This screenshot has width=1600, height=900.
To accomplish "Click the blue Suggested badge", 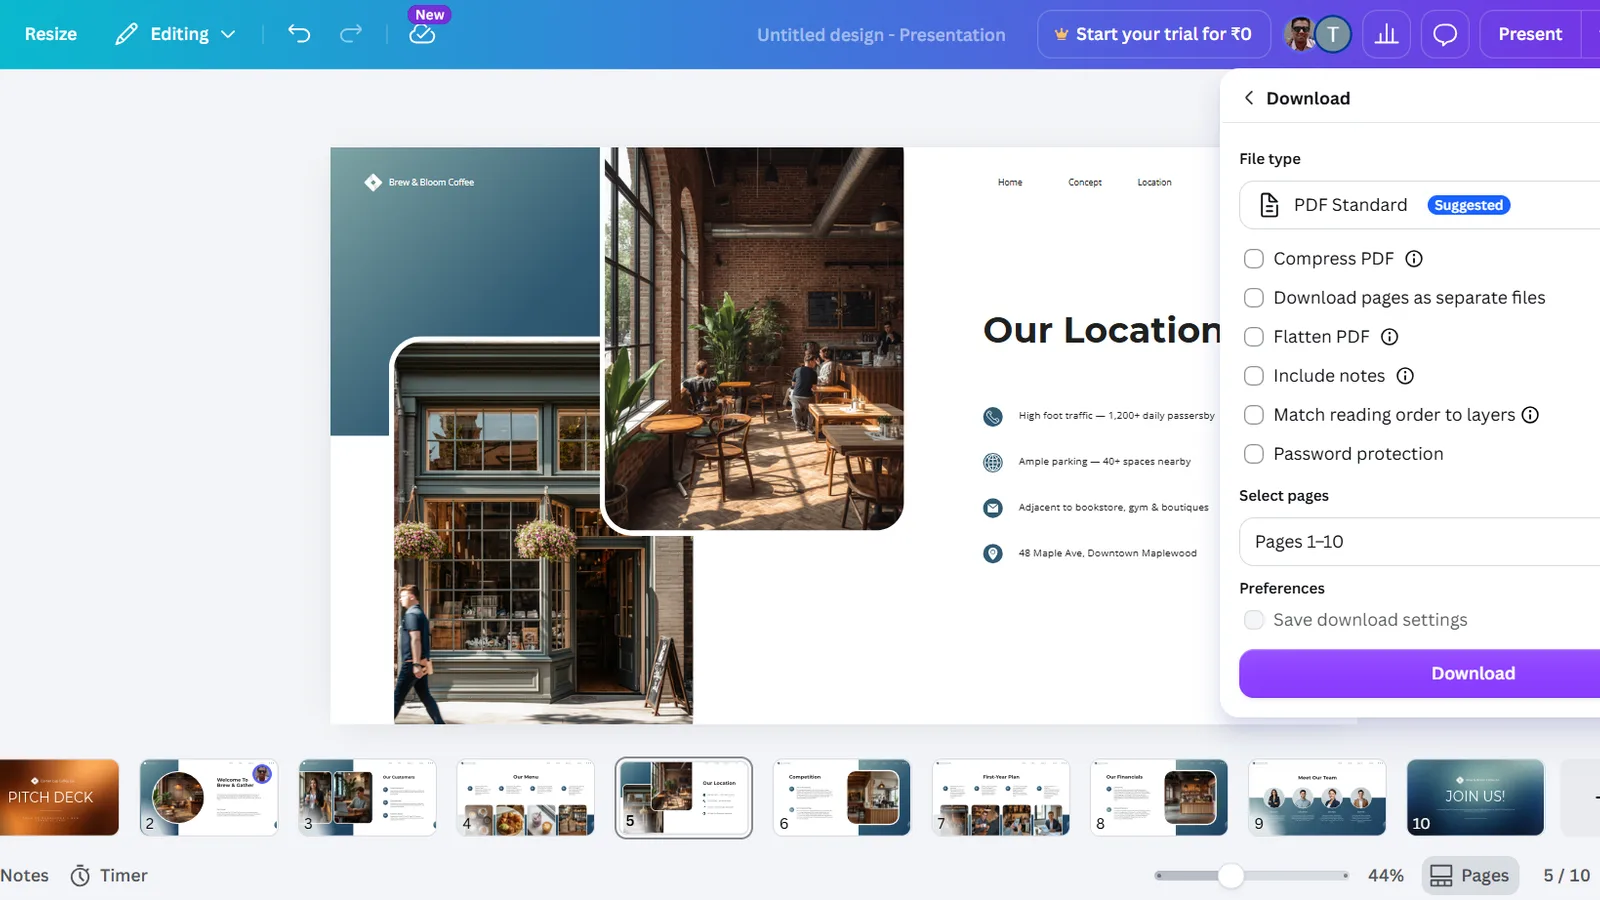I will 1468,205.
